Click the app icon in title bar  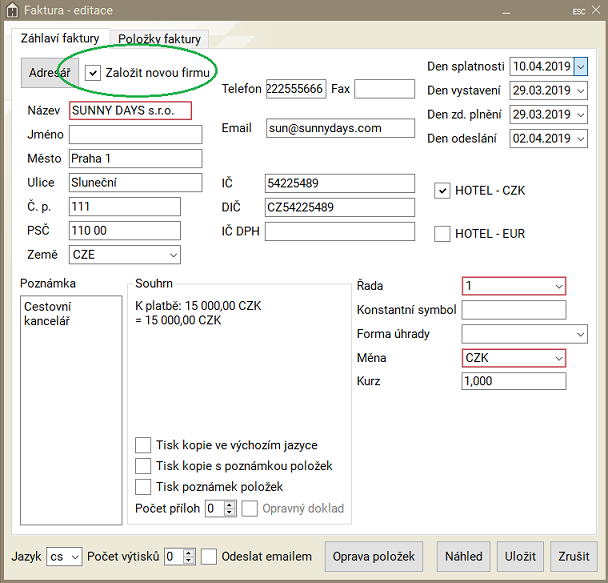click(x=10, y=11)
